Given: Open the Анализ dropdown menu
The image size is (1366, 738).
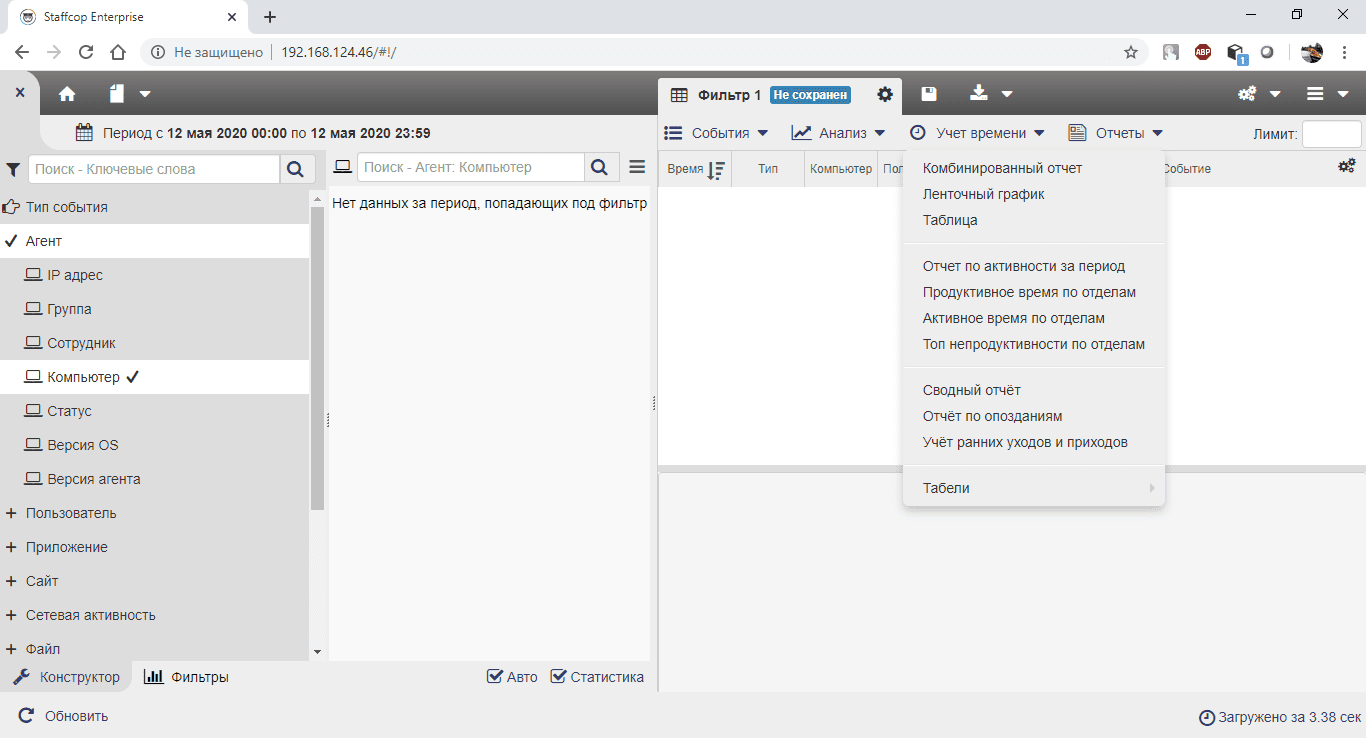Looking at the screenshot, I should tap(838, 133).
